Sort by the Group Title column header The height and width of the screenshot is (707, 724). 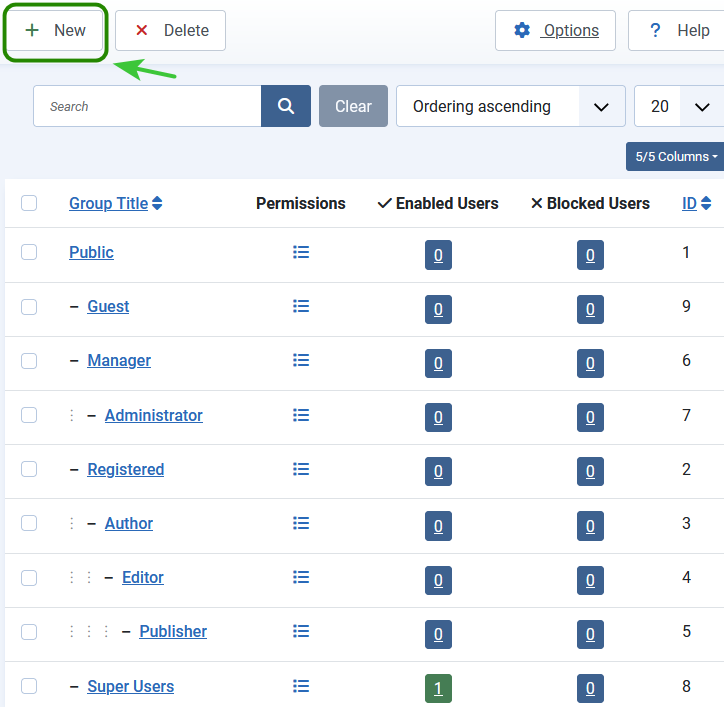tap(109, 203)
